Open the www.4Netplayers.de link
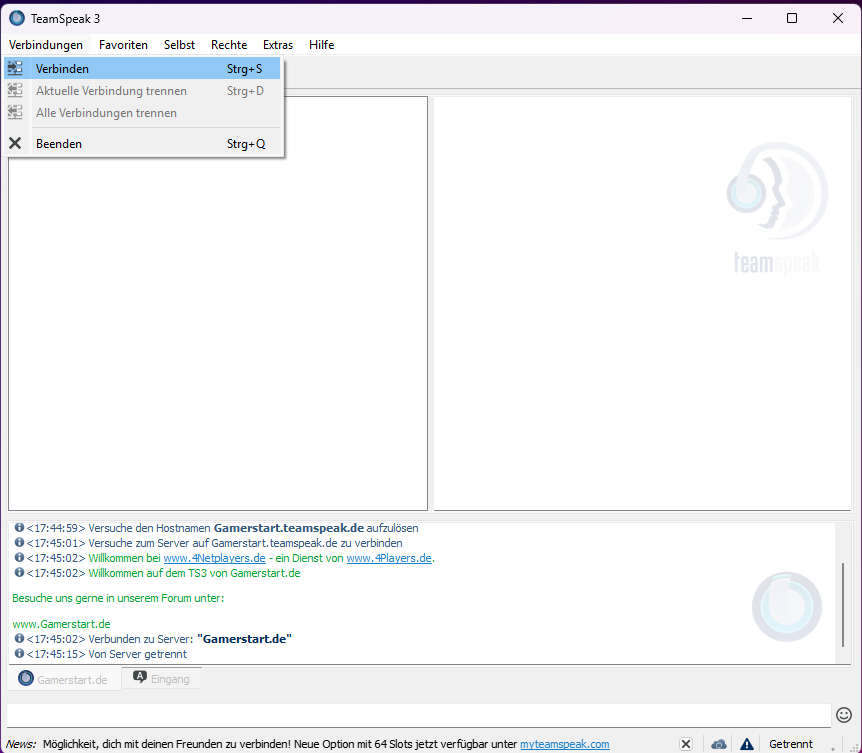Viewport: 862px width, 753px height. (214, 558)
